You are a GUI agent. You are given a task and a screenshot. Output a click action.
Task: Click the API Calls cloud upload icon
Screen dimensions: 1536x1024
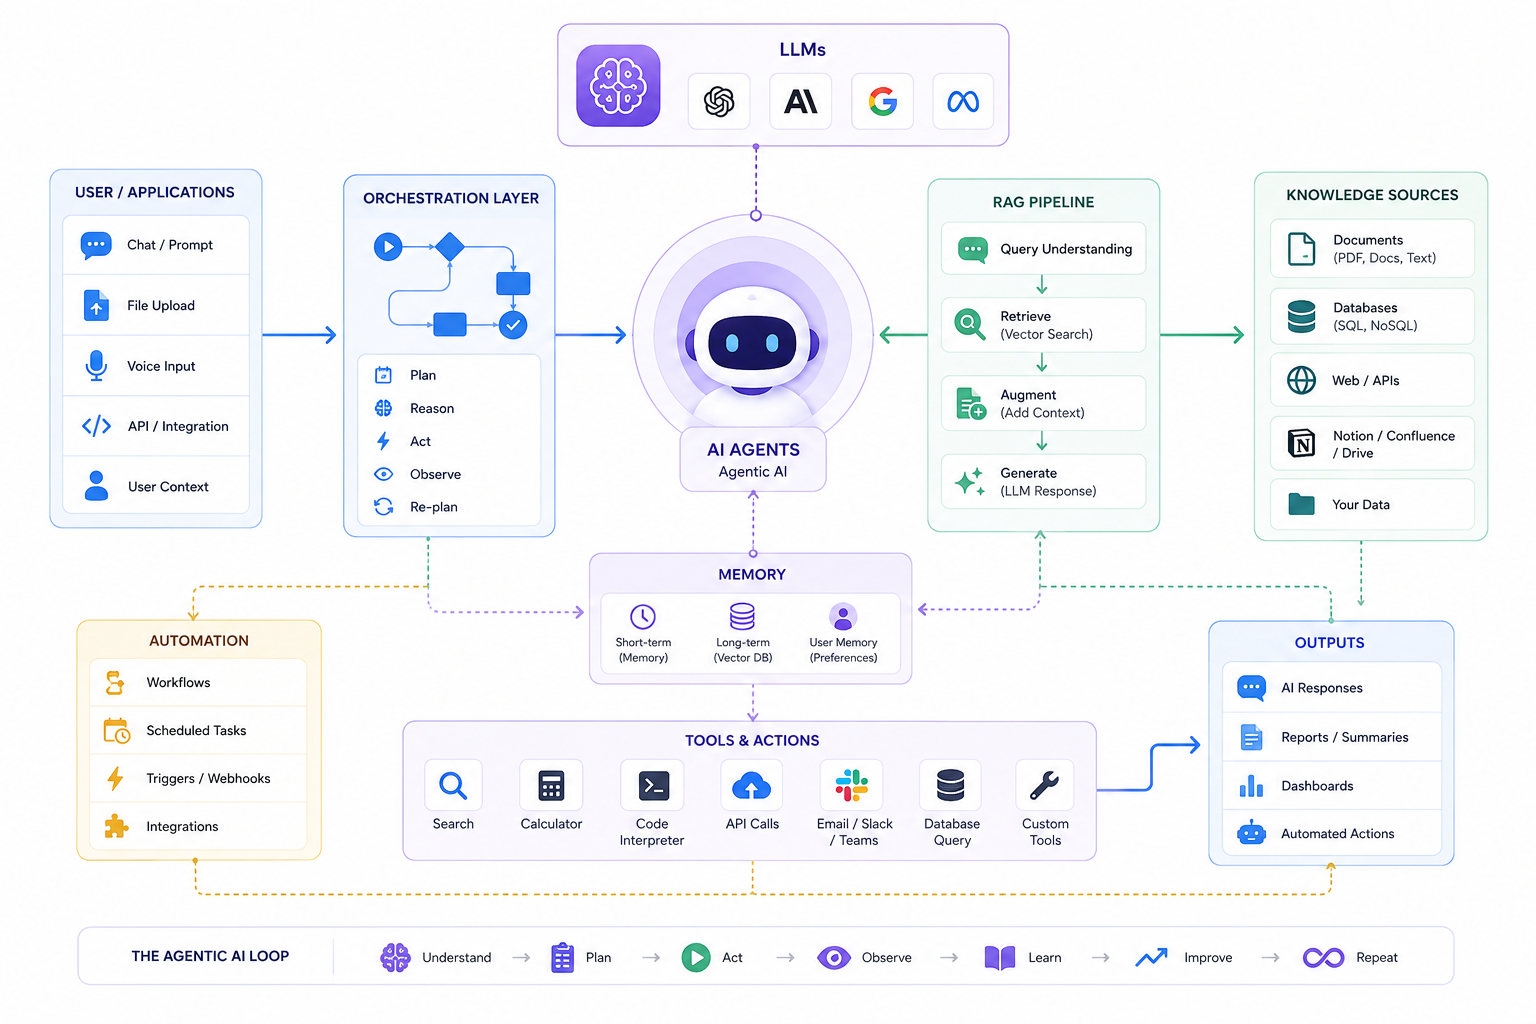point(752,786)
